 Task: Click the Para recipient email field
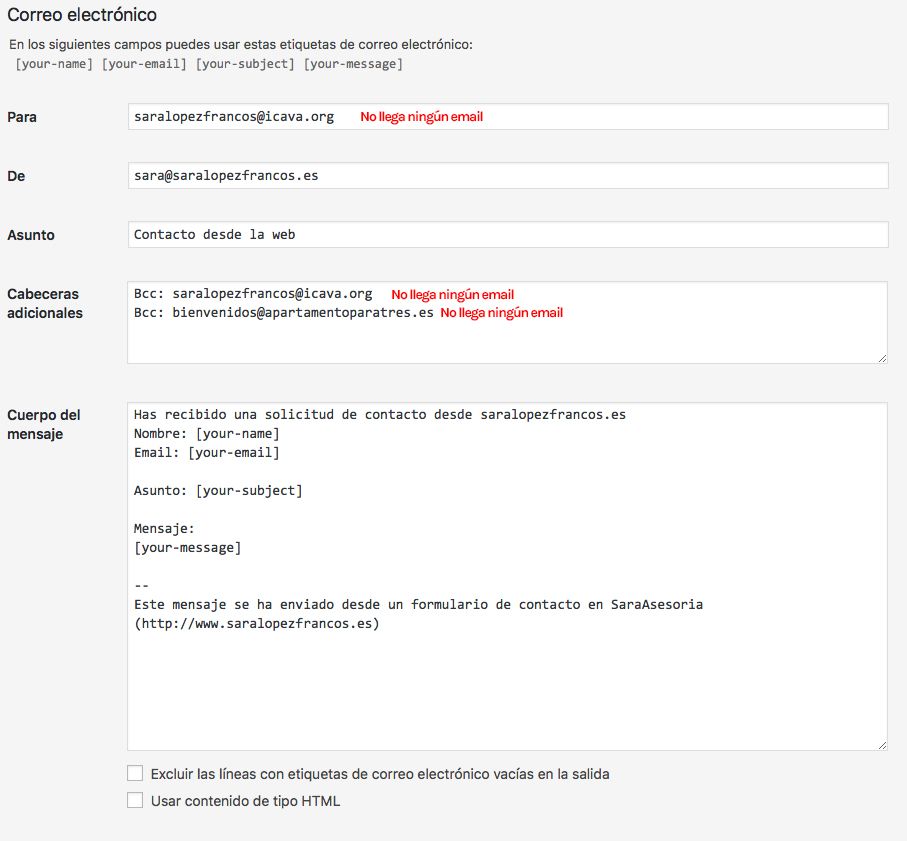(x=508, y=117)
